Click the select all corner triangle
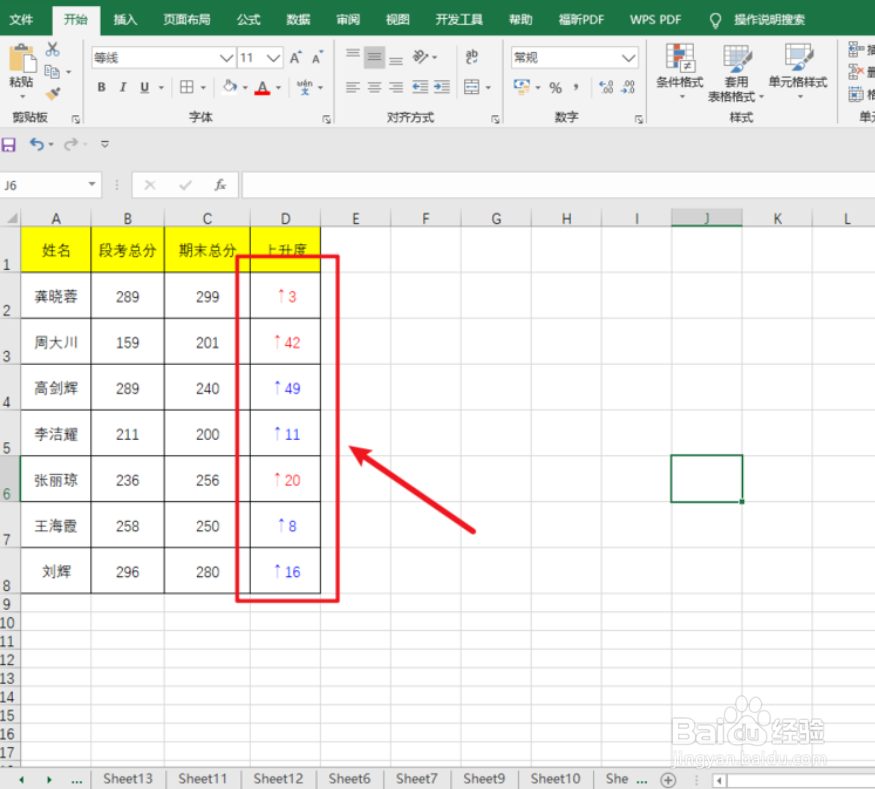The height and width of the screenshot is (789, 875). tap(11, 218)
